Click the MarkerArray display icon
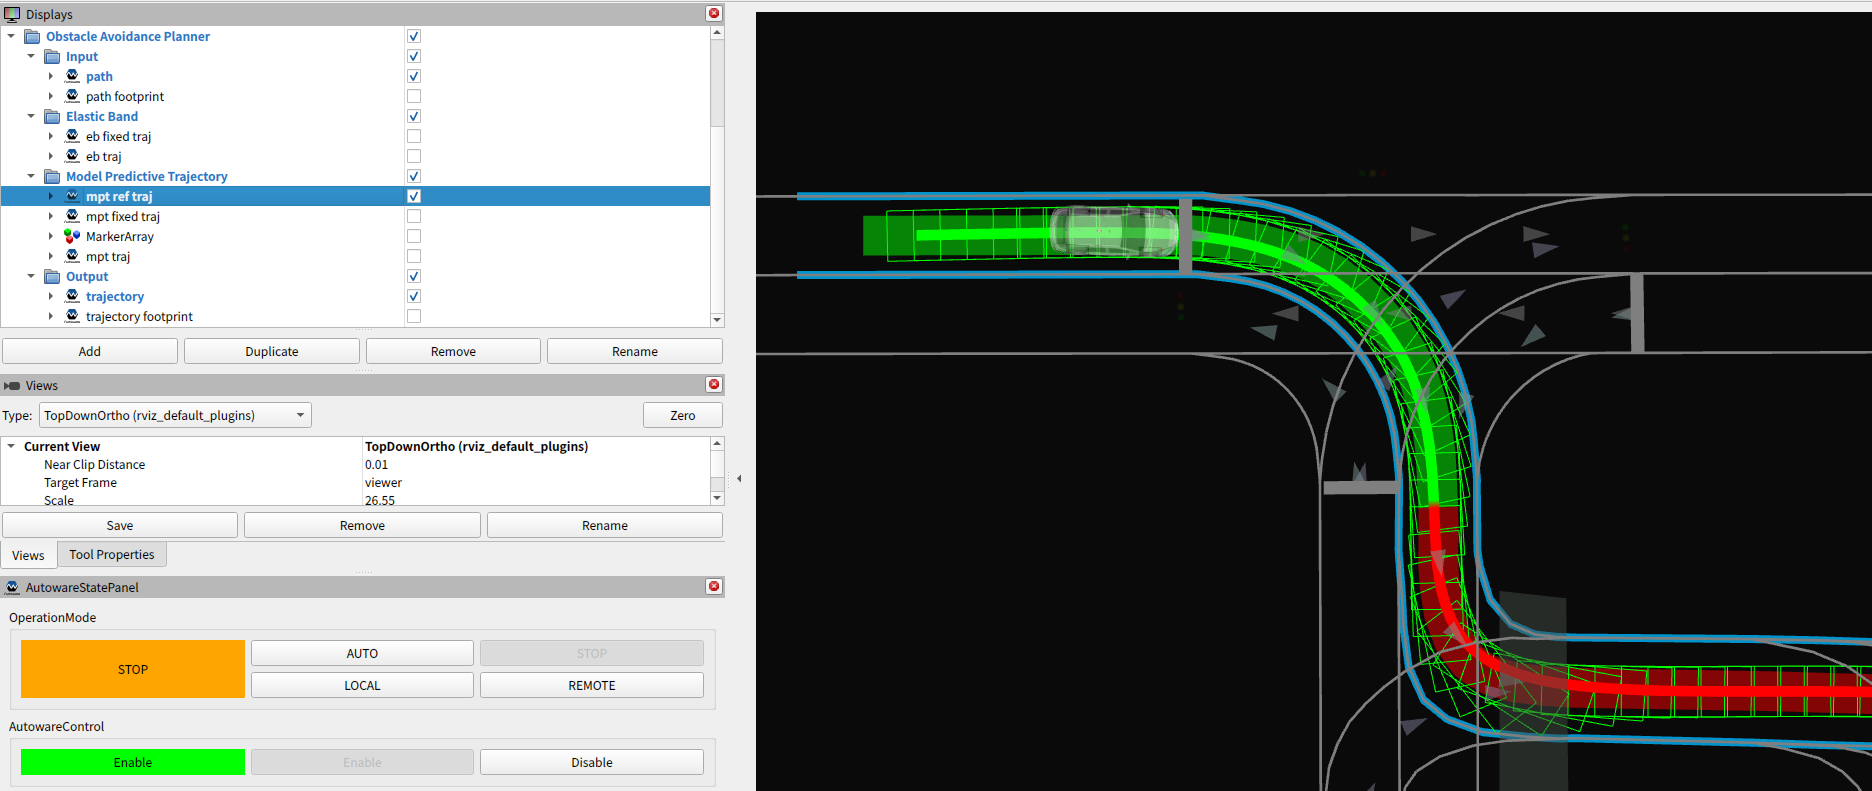The image size is (1872, 791). [72, 236]
